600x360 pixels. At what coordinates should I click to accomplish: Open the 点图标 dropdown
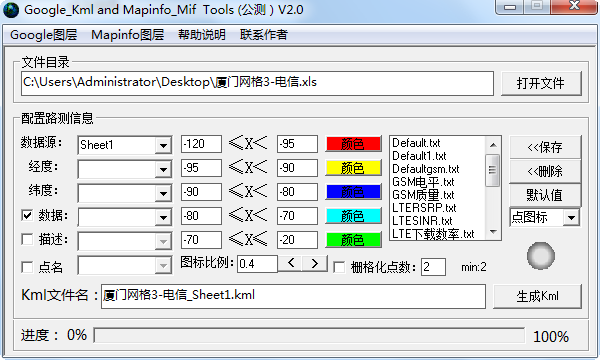[571, 218]
